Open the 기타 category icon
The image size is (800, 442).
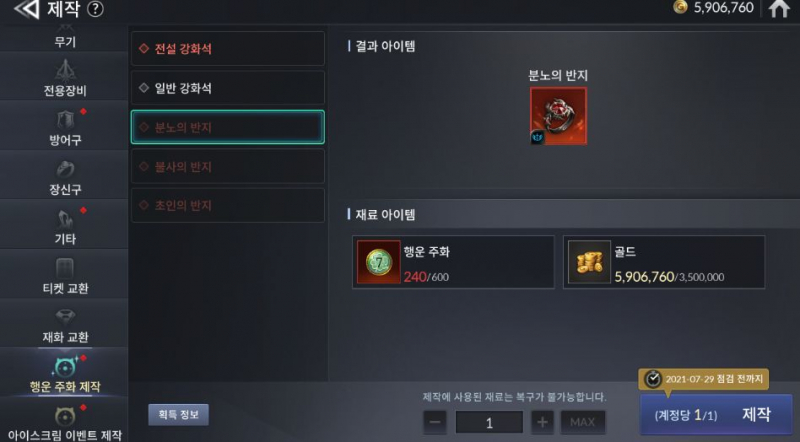pos(65,219)
